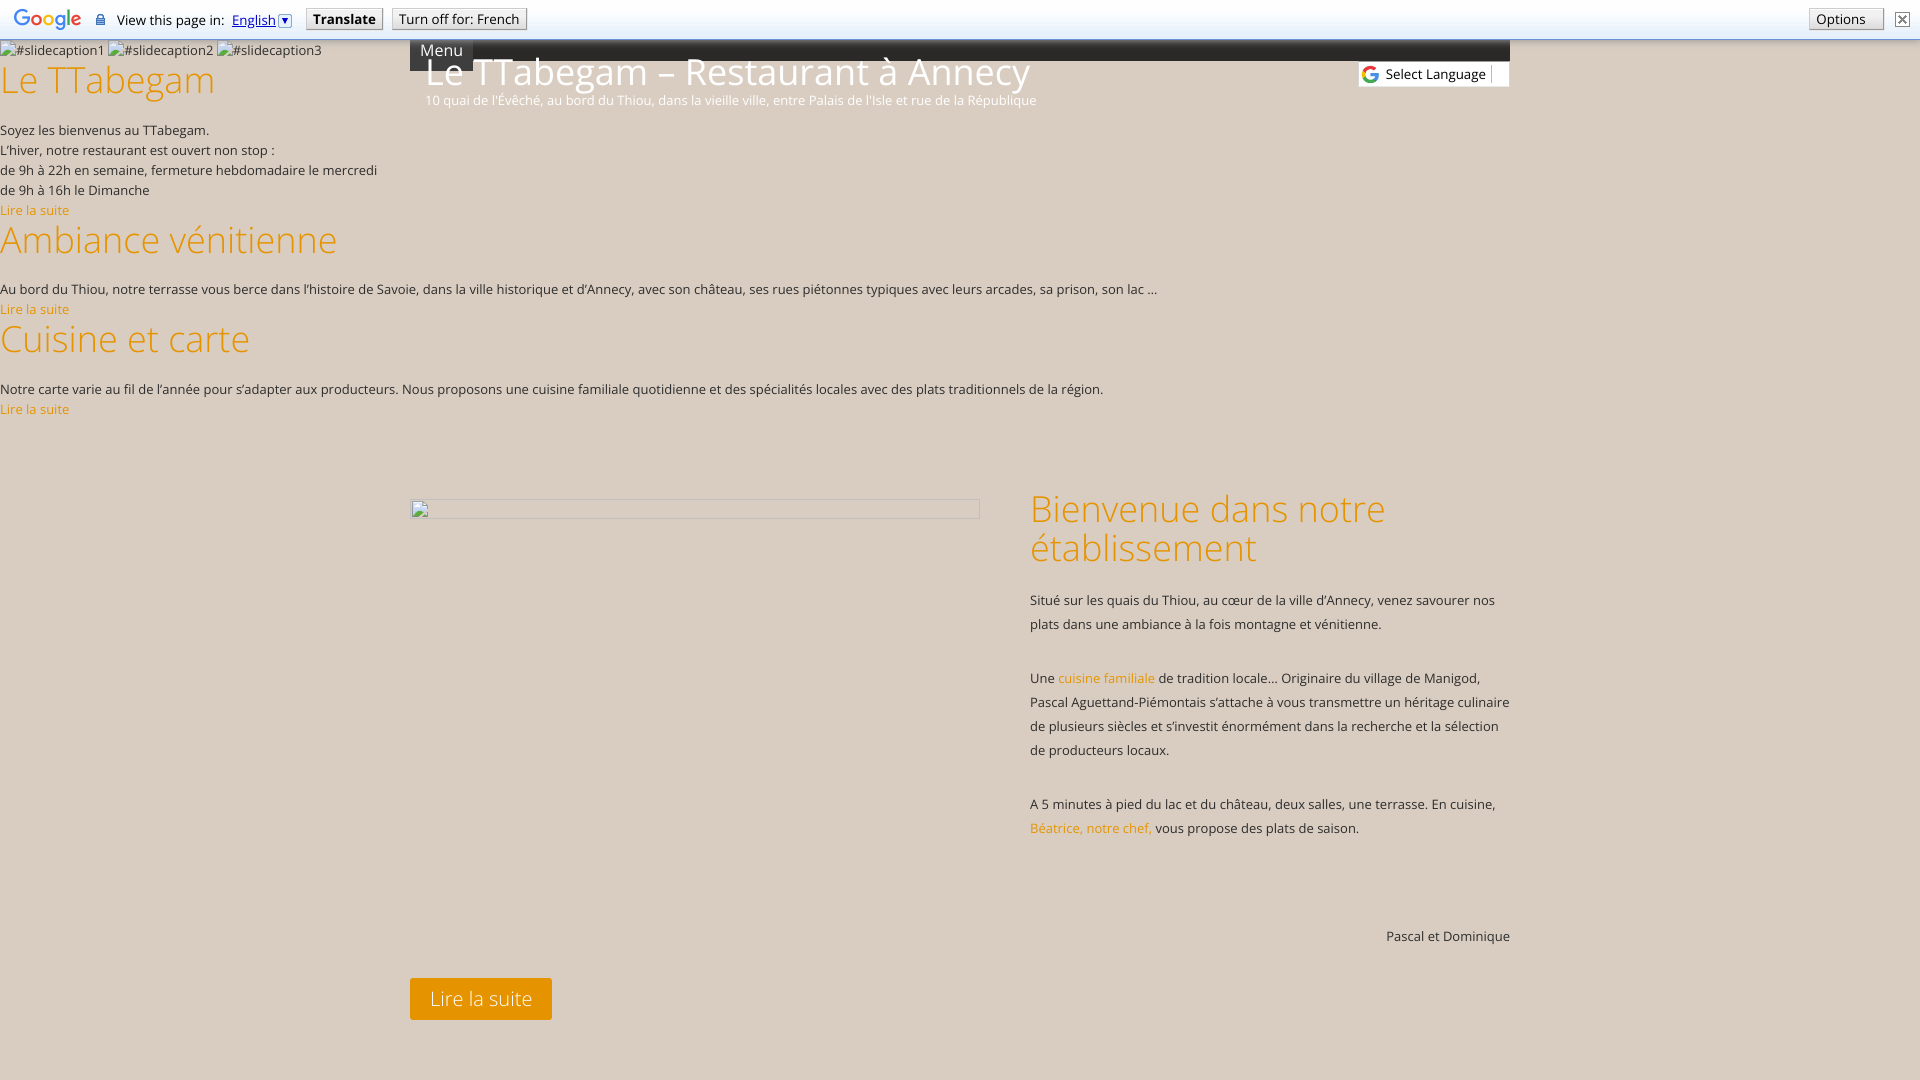
Task: Click the Google G icon in language selector
Action: (x=1370, y=75)
